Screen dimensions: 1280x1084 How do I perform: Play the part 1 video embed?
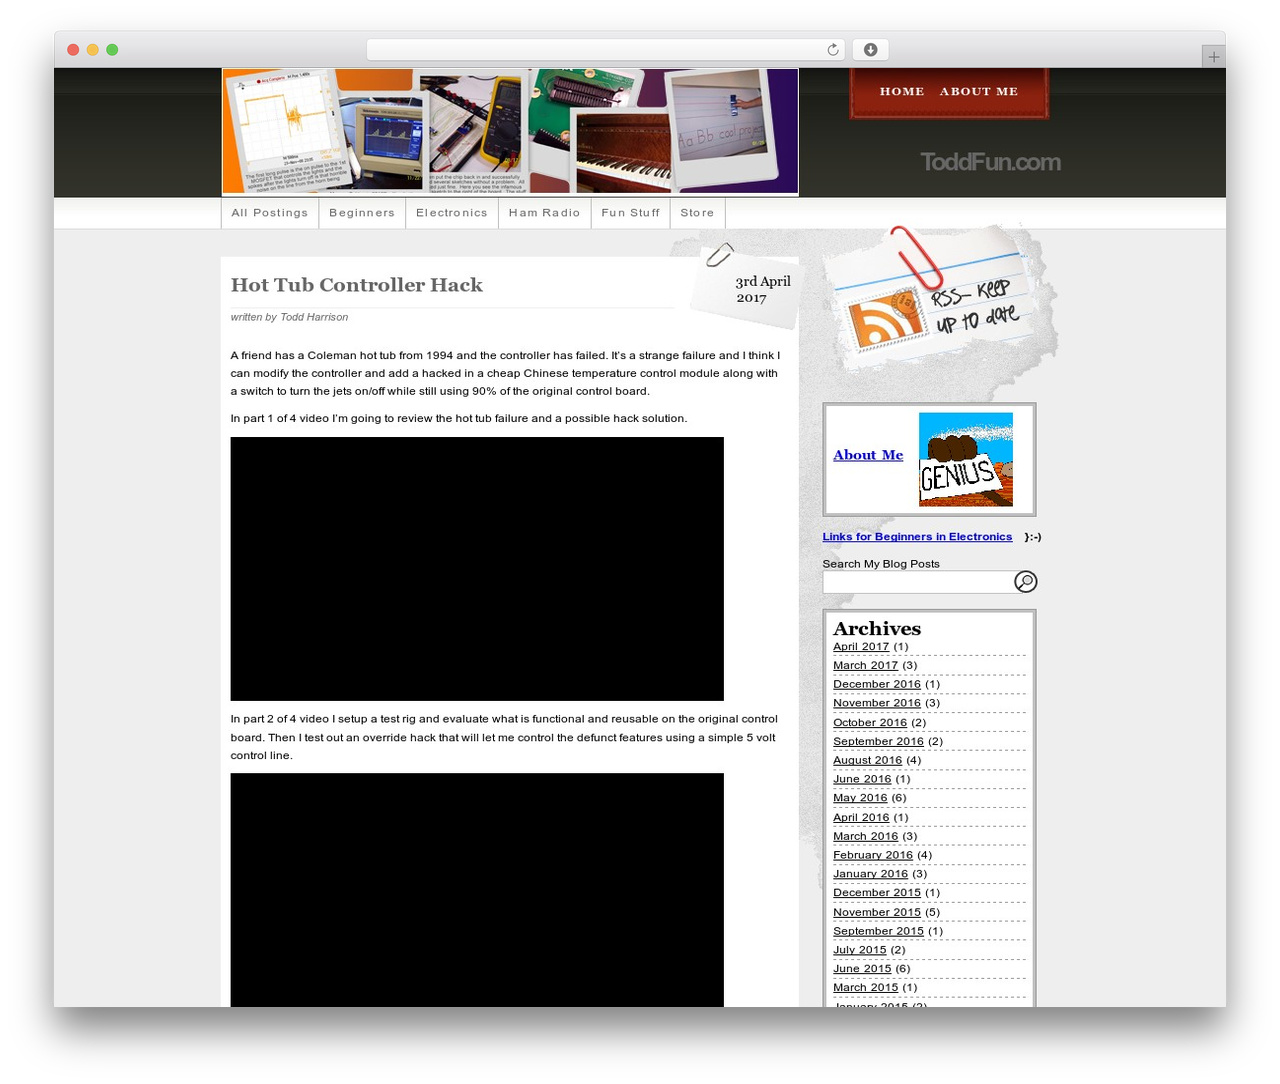point(477,569)
